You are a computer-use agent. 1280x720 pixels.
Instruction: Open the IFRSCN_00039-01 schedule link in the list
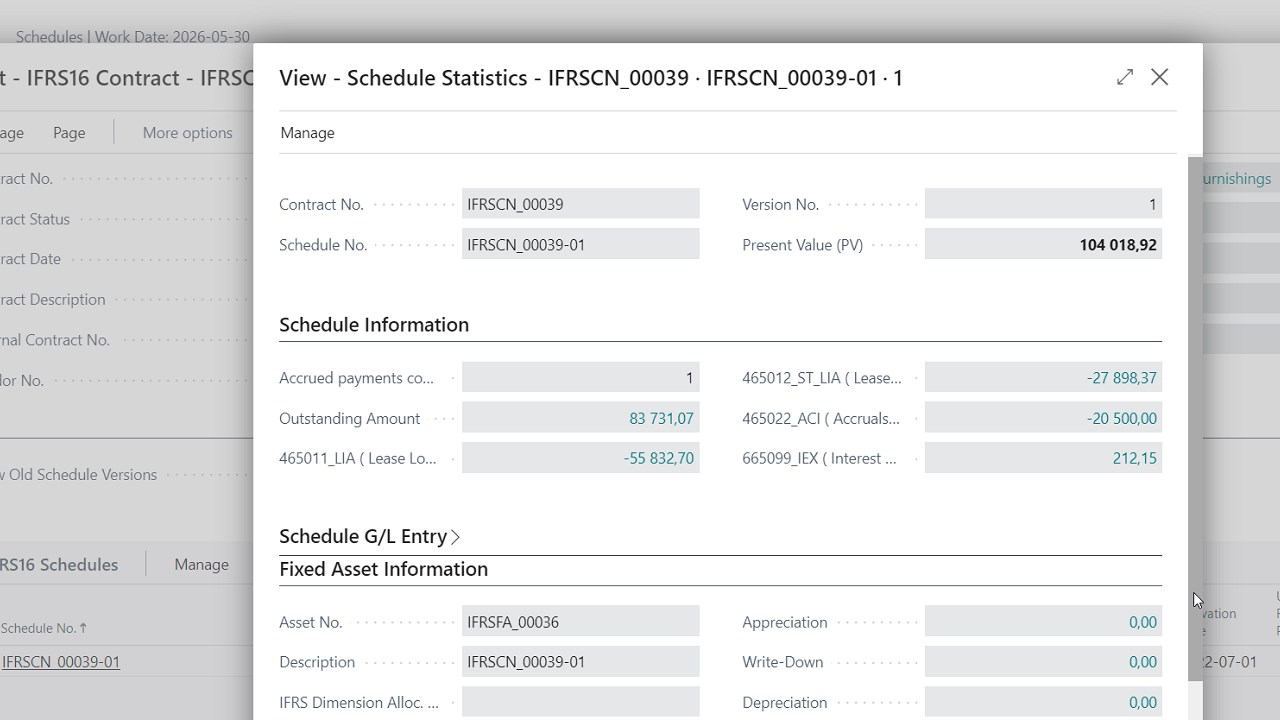(61, 662)
